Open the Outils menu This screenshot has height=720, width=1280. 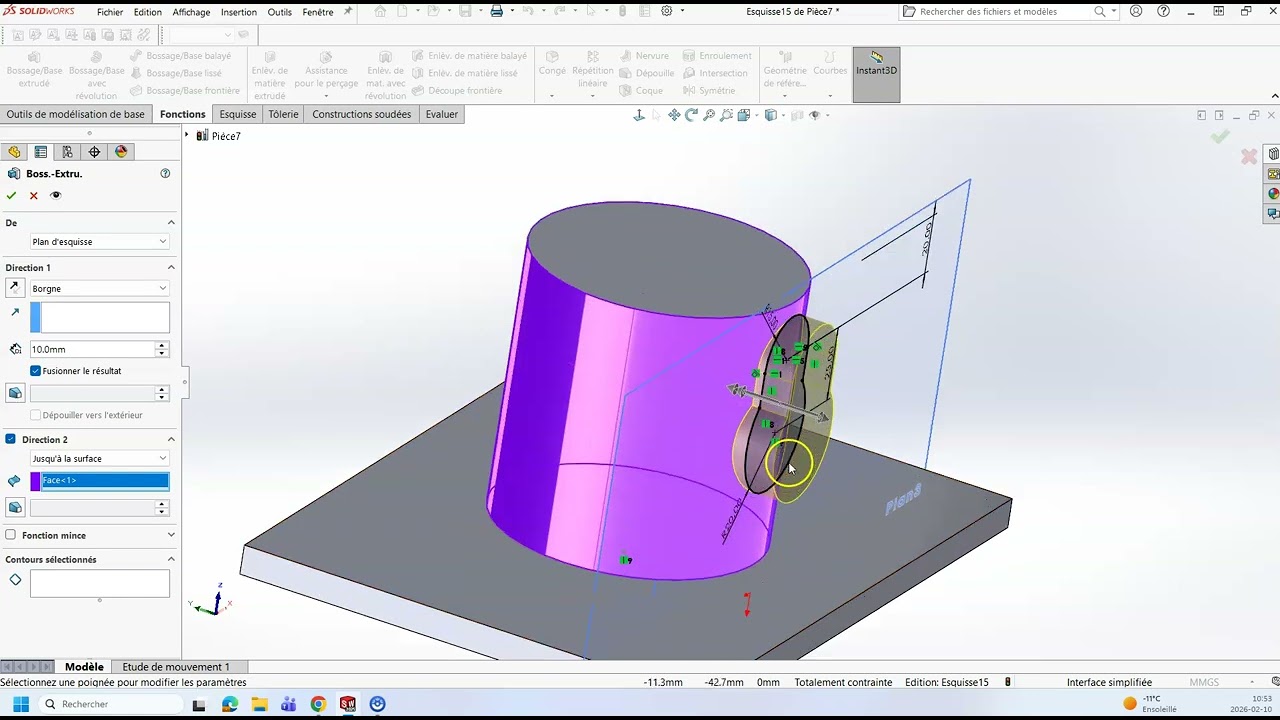(x=280, y=12)
